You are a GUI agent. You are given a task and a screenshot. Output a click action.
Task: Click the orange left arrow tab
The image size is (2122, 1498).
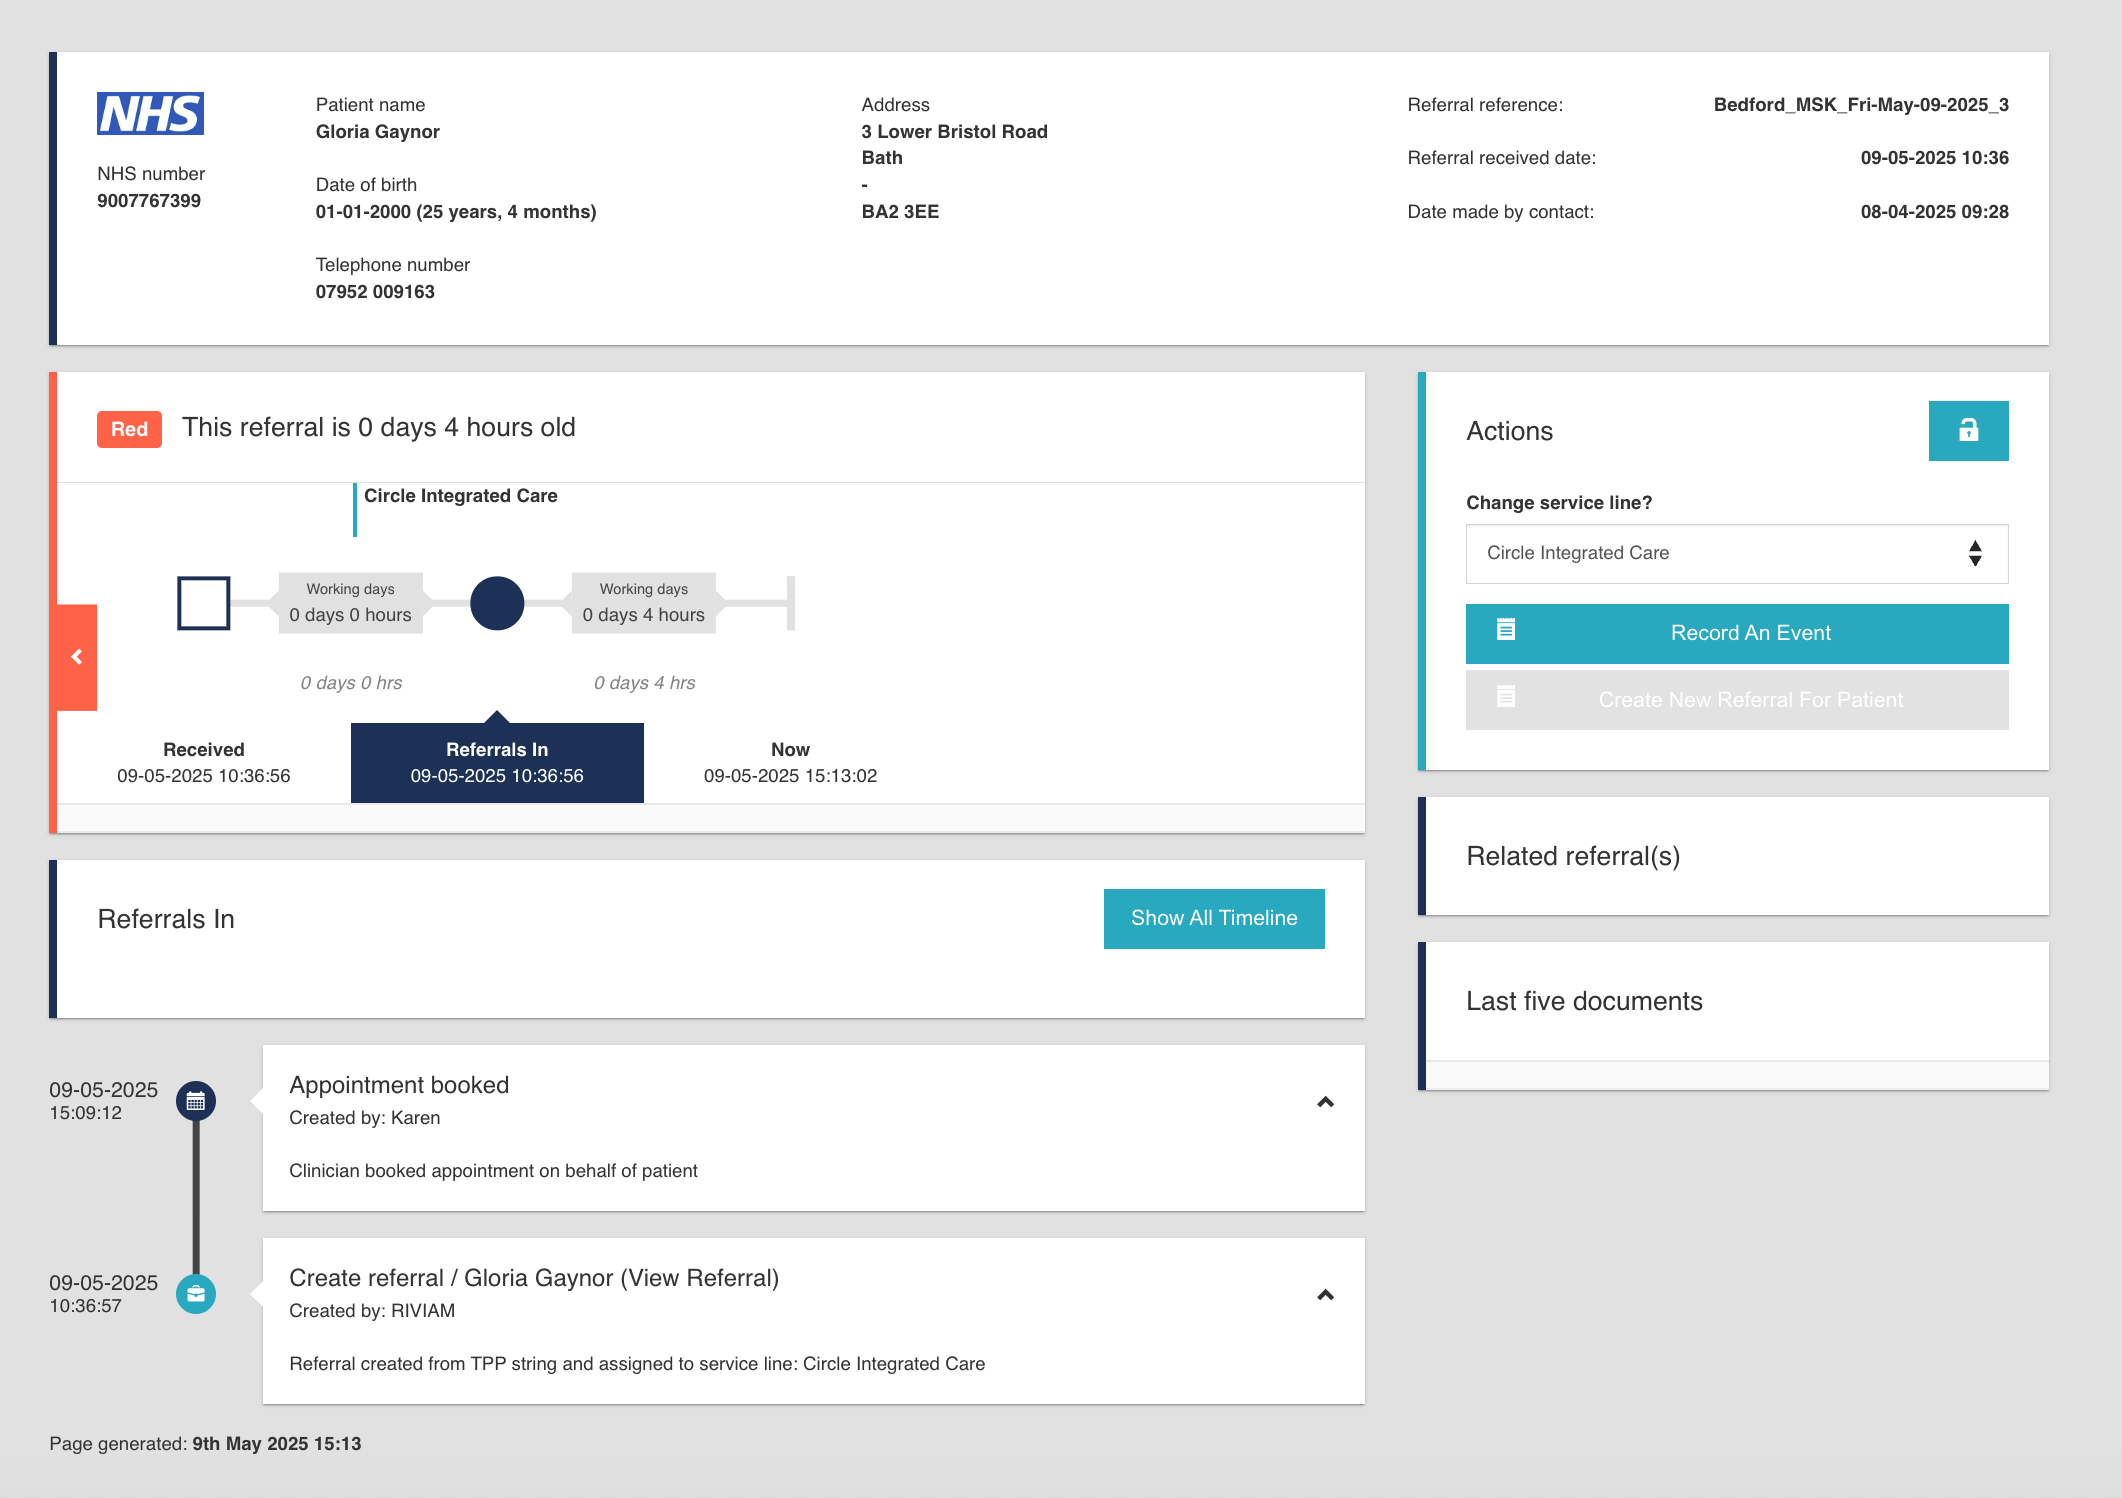coord(77,657)
